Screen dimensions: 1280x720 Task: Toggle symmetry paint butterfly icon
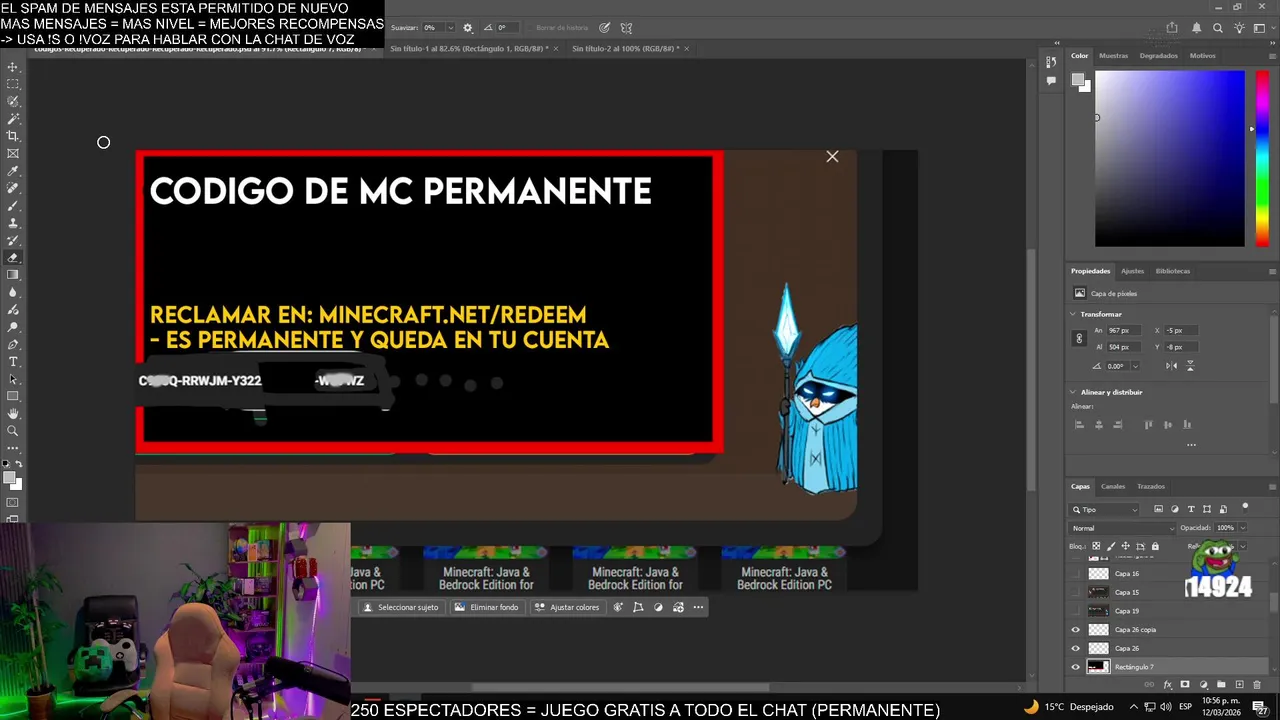[x=626, y=28]
